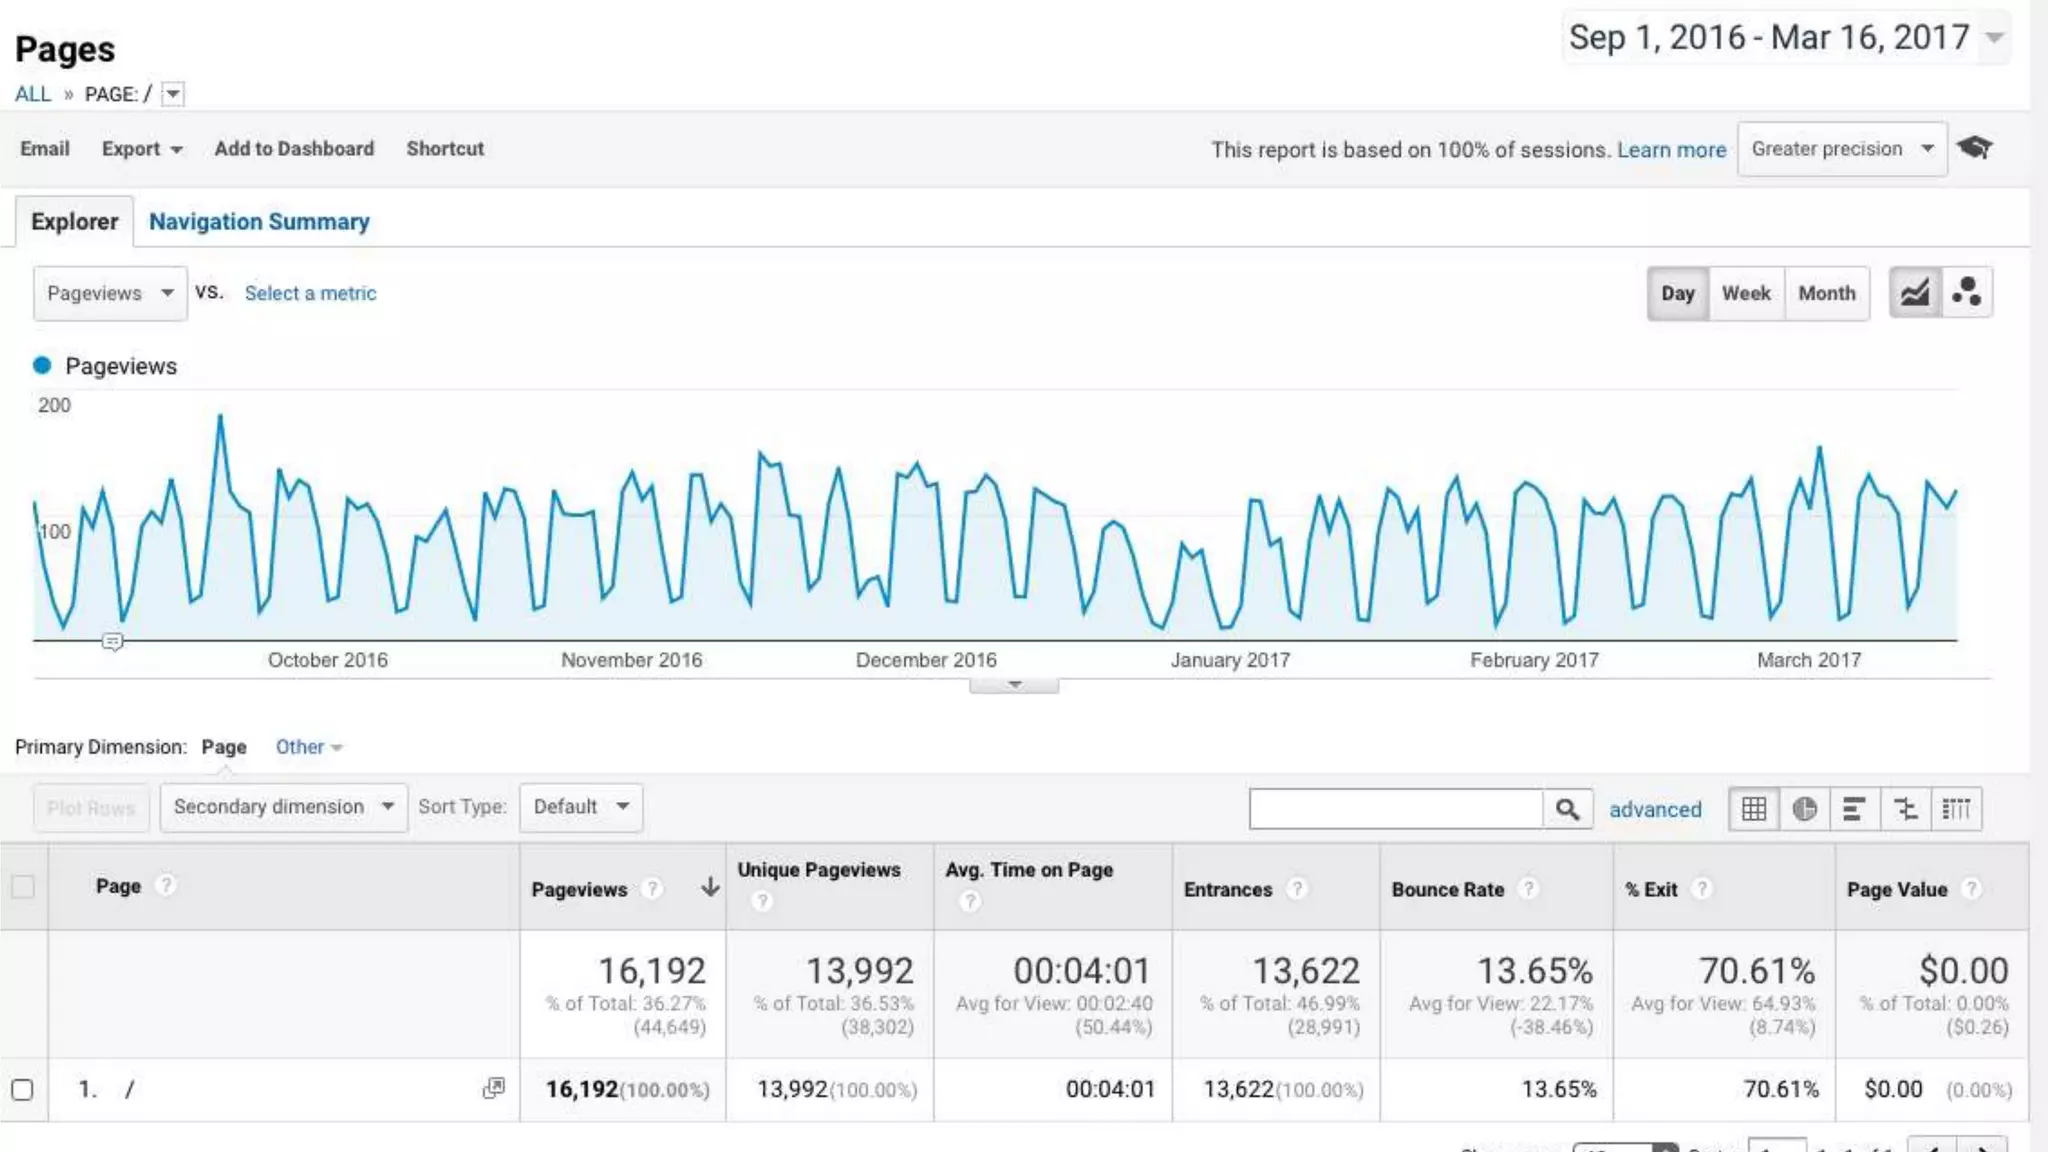Click in the table search field
This screenshot has height=1152, width=2048.
pos(1395,809)
